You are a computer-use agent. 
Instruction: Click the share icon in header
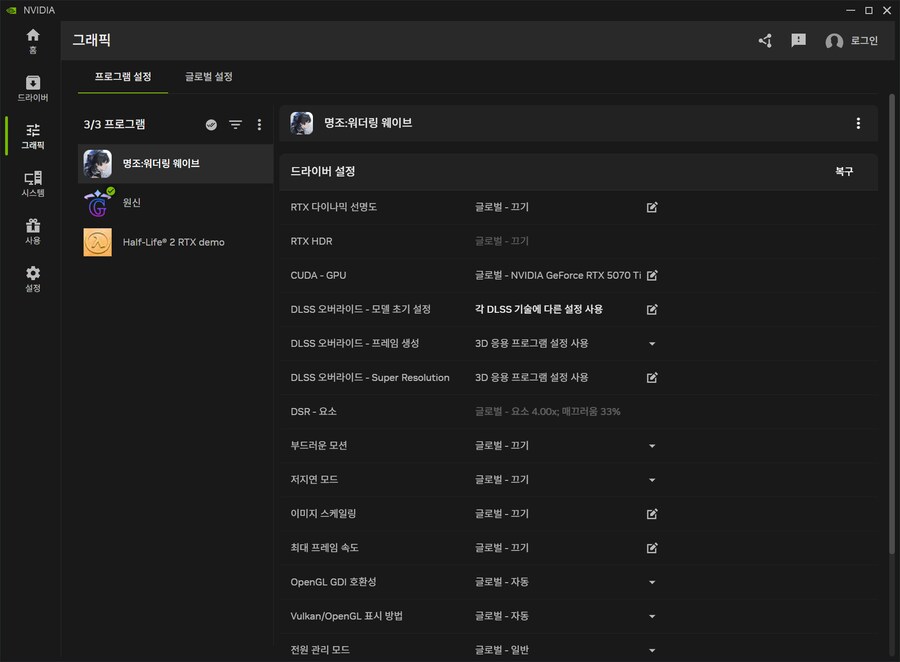point(765,41)
